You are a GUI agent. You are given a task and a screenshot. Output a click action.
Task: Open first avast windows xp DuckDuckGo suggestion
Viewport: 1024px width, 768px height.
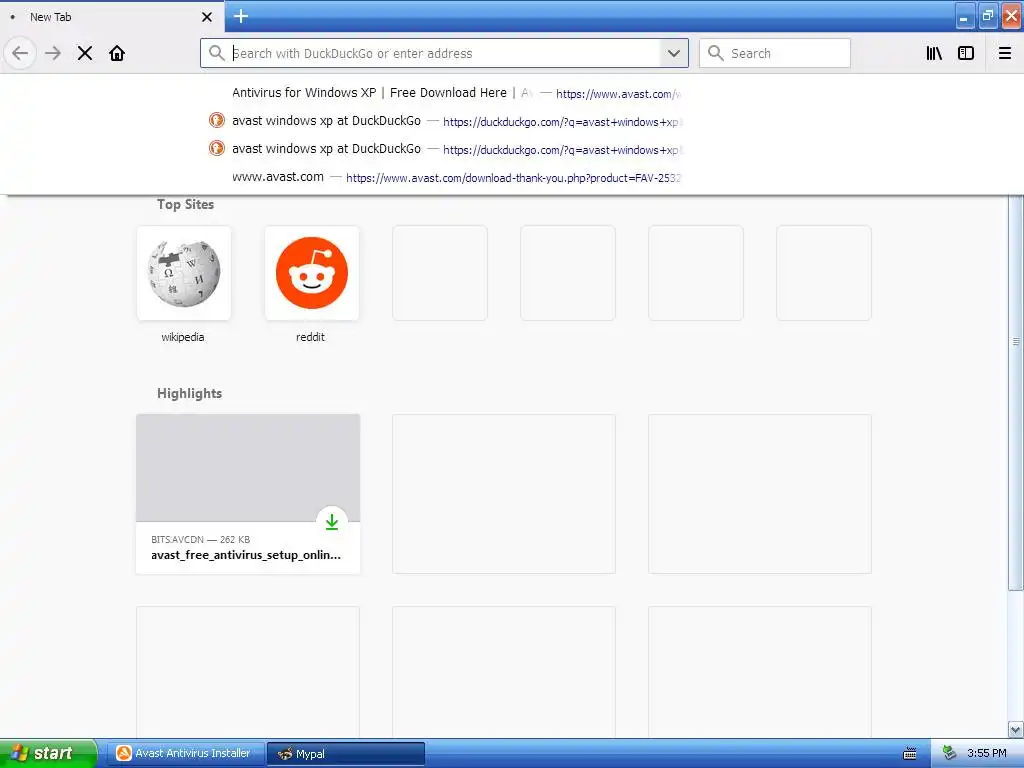(x=444, y=121)
